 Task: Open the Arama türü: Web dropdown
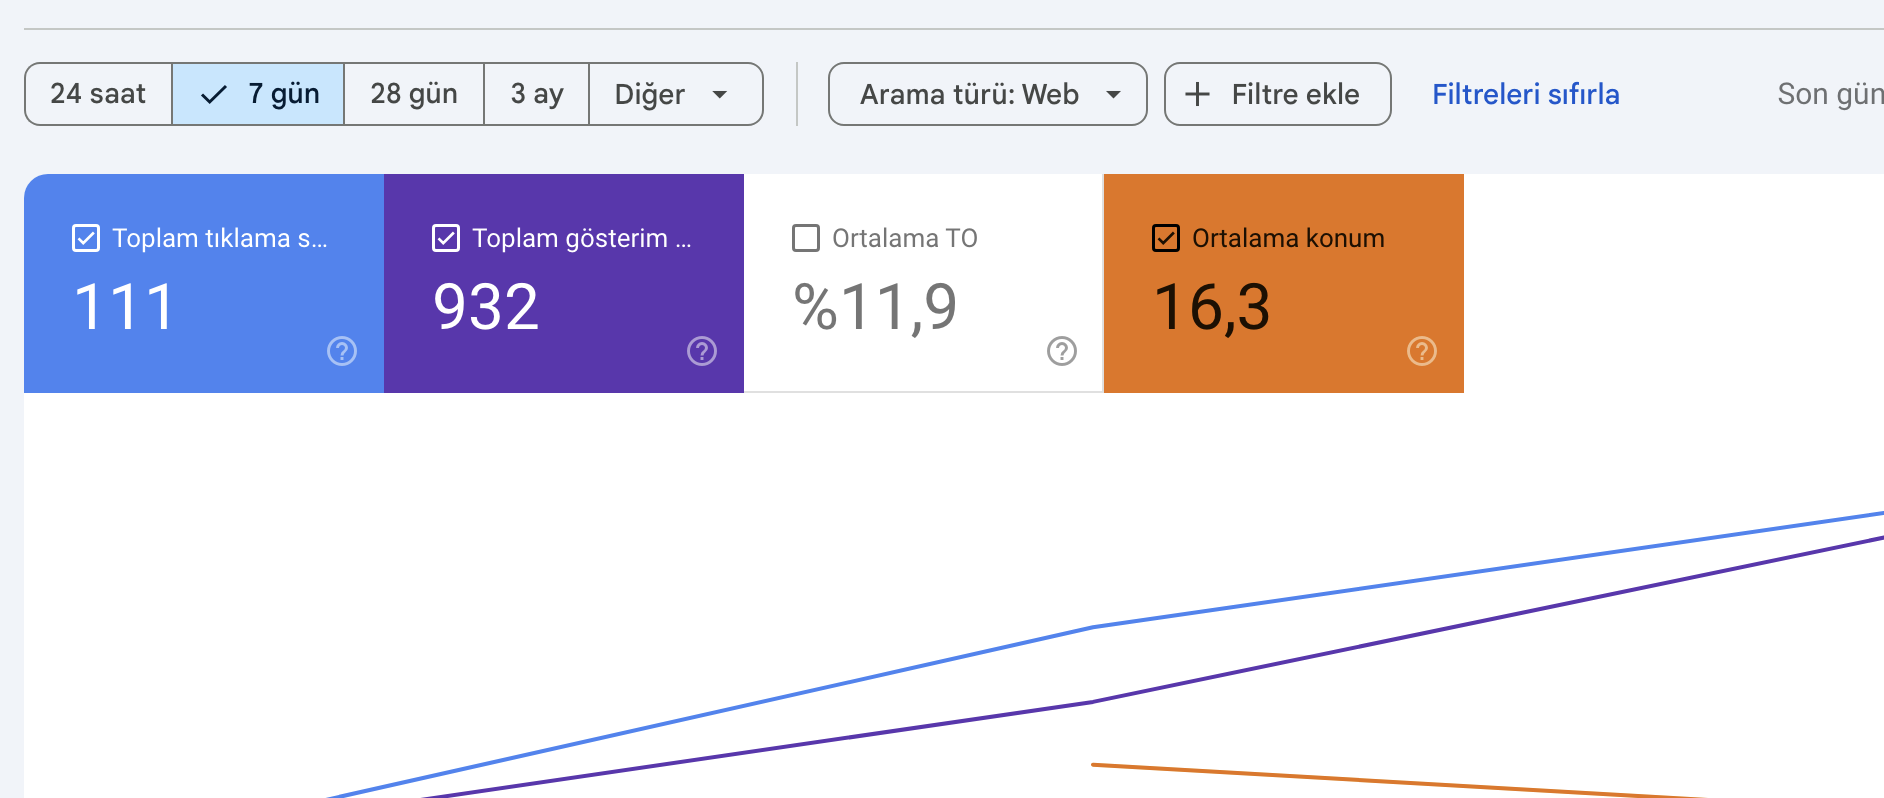pos(988,94)
